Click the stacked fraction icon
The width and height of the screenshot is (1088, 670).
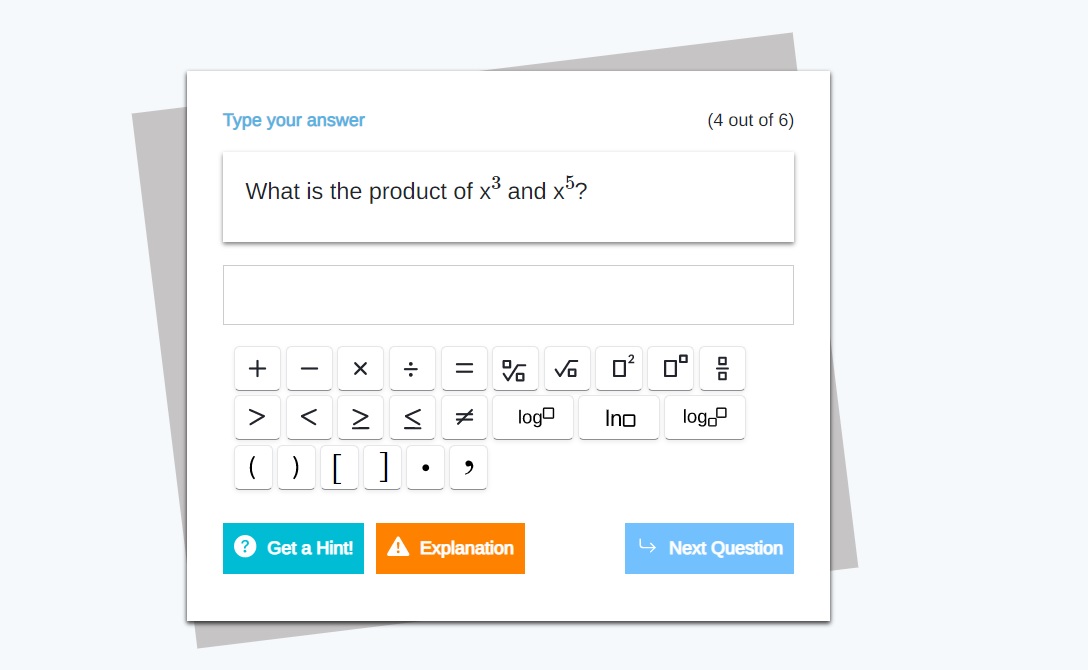pyautogui.click(x=722, y=368)
